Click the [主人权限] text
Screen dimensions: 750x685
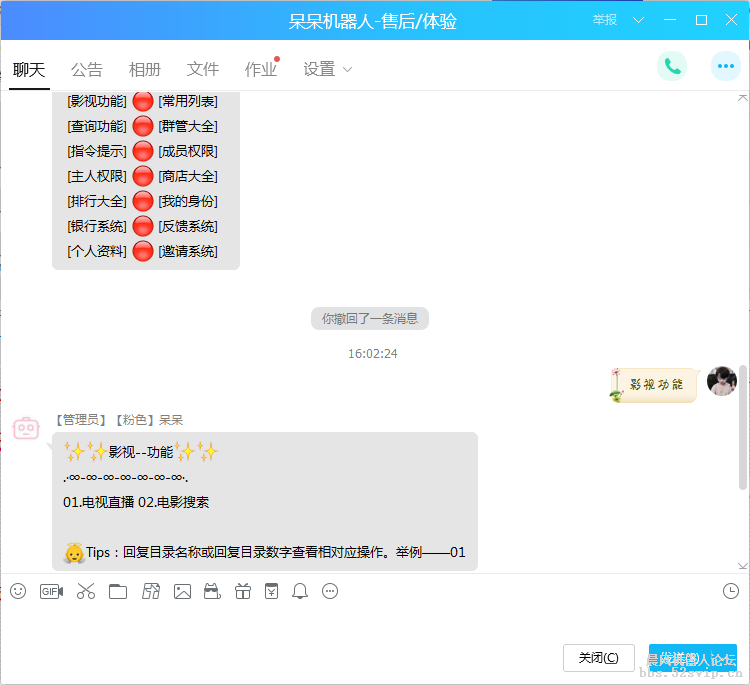(x=97, y=176)
